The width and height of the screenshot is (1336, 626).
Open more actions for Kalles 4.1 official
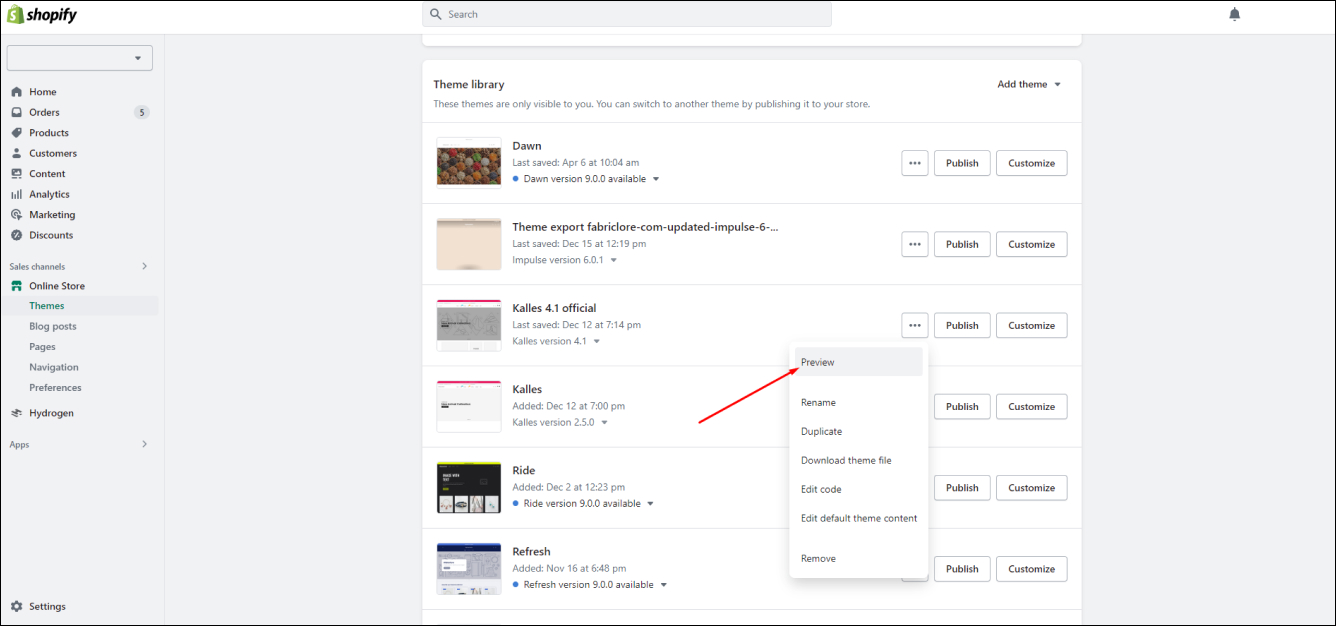click(x=915, y=325)
